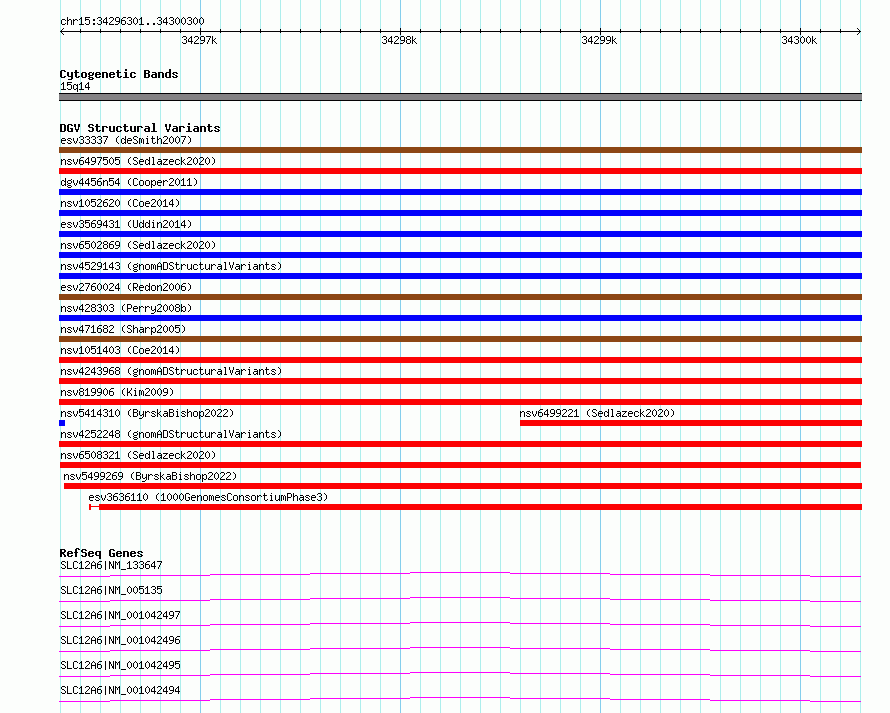This screenshot has height=713, width=890.
Task: Open nsv4243968 (gnomADStructuralVariants) label
Action: [171, 371]
